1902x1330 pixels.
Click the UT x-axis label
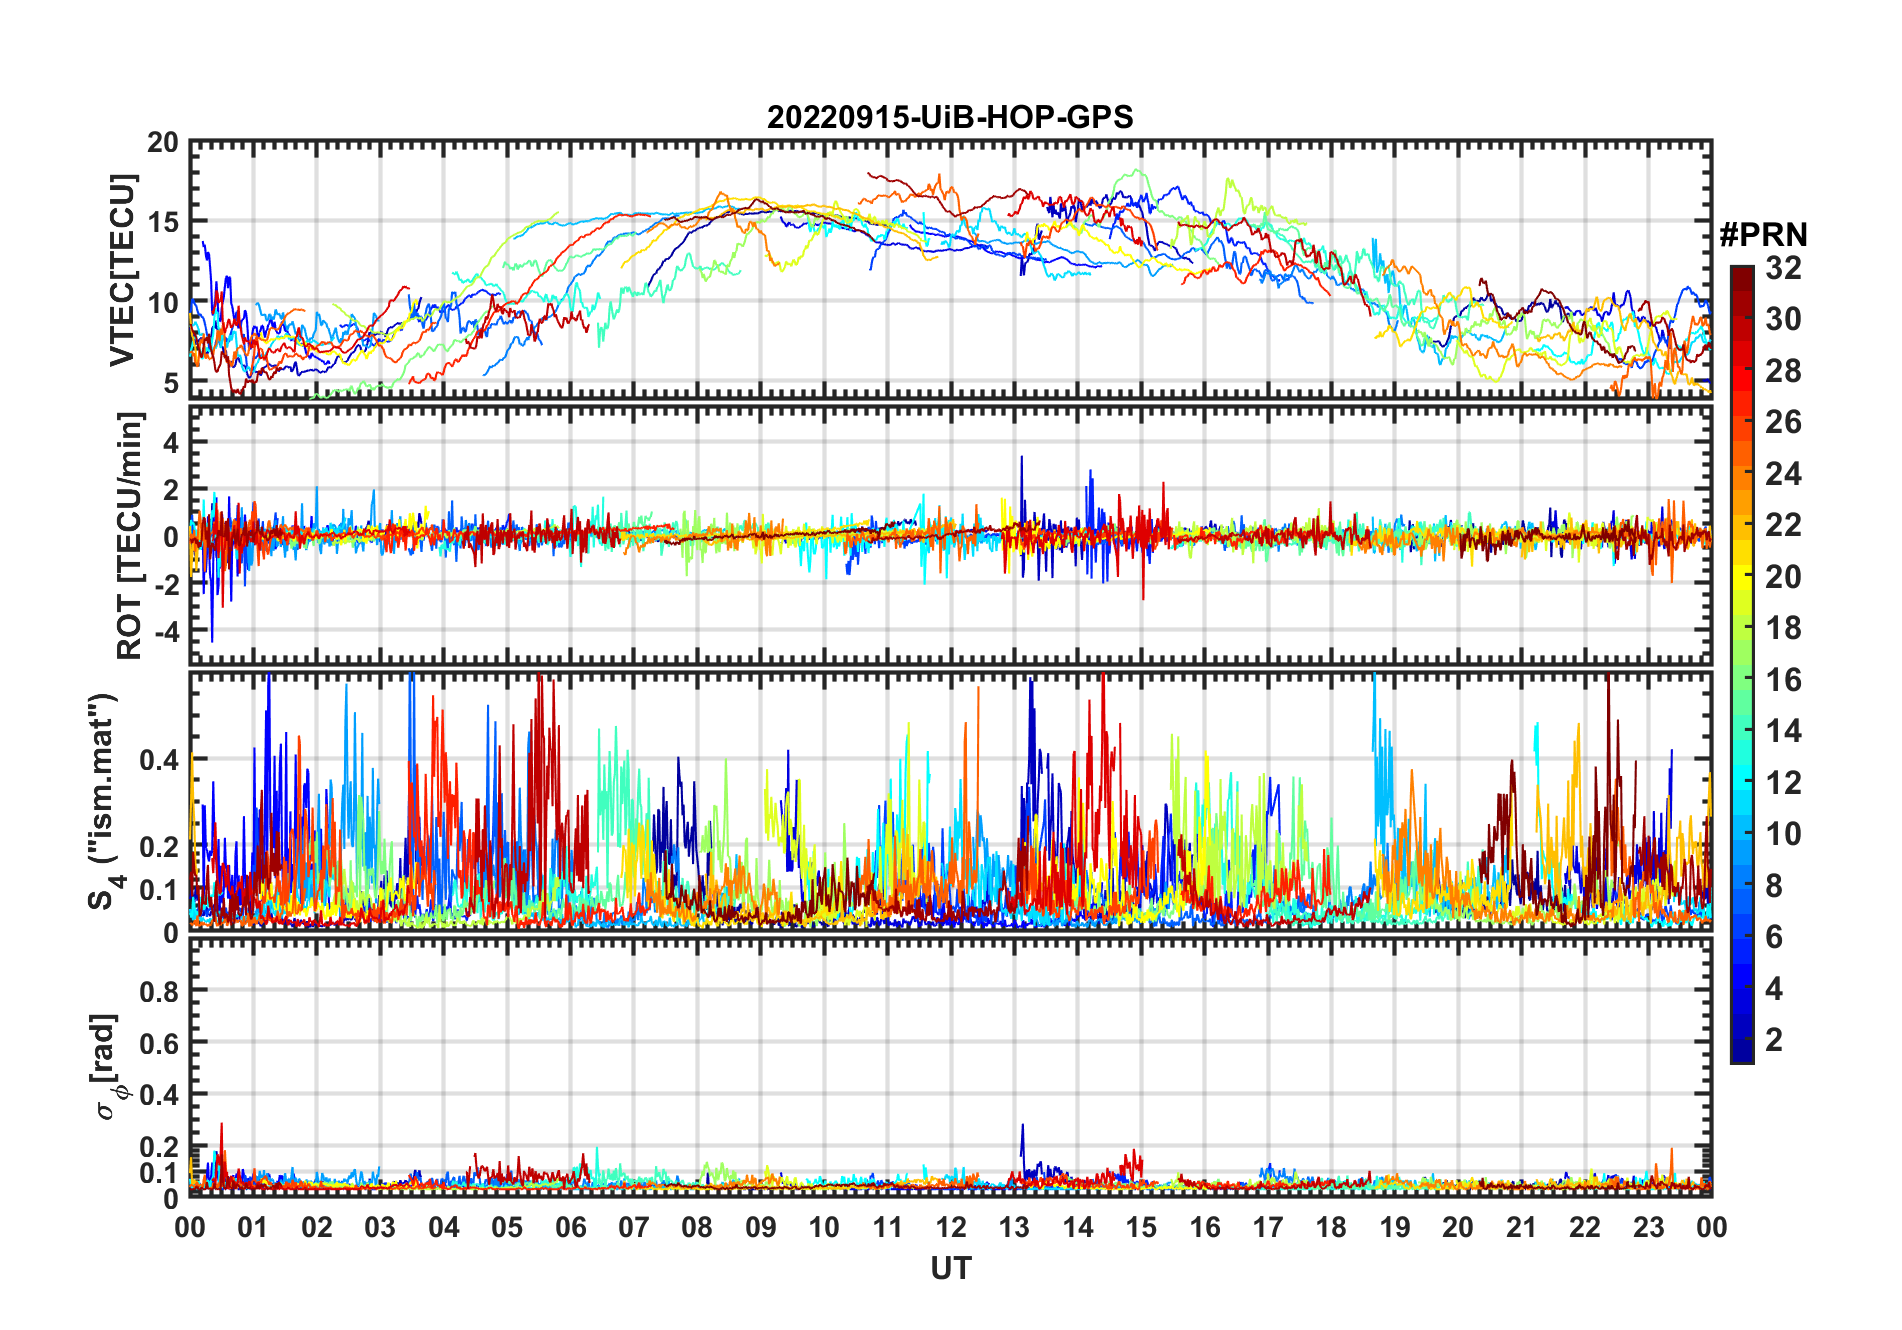pos(950,1268)
